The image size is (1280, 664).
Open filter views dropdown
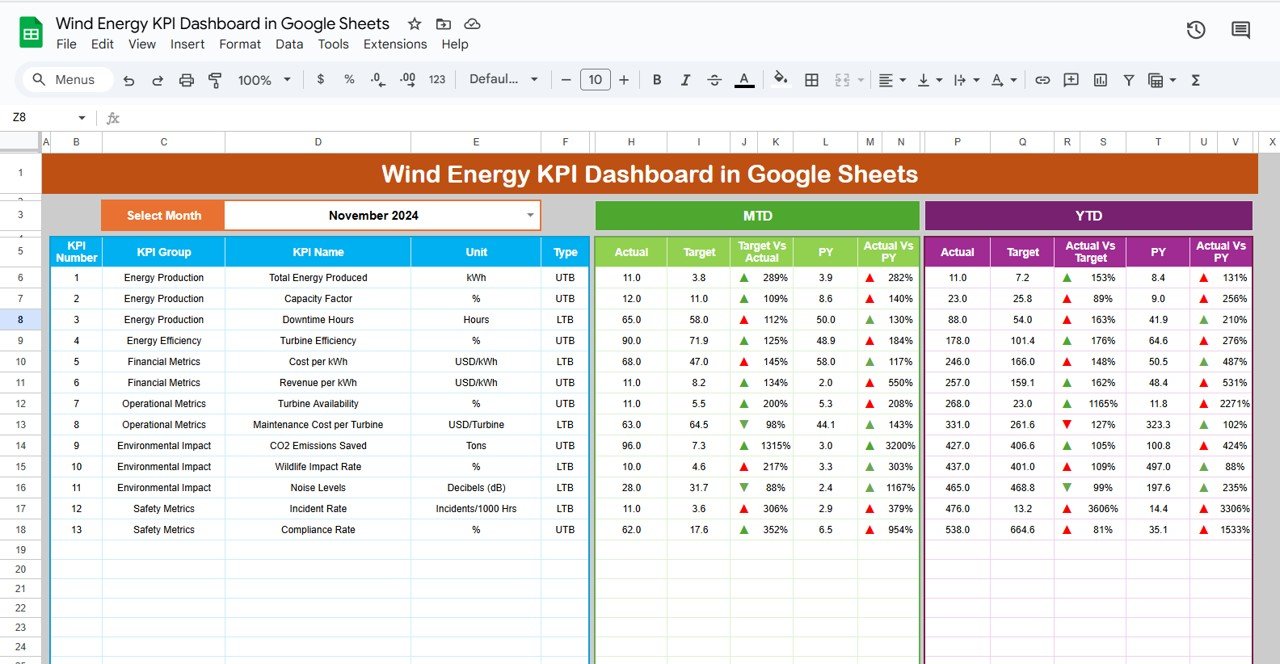[x=1161, y=80]
